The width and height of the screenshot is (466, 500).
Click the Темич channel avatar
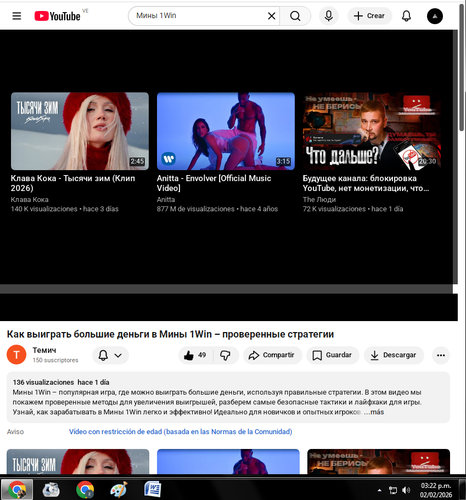click(x=16, y=355)
